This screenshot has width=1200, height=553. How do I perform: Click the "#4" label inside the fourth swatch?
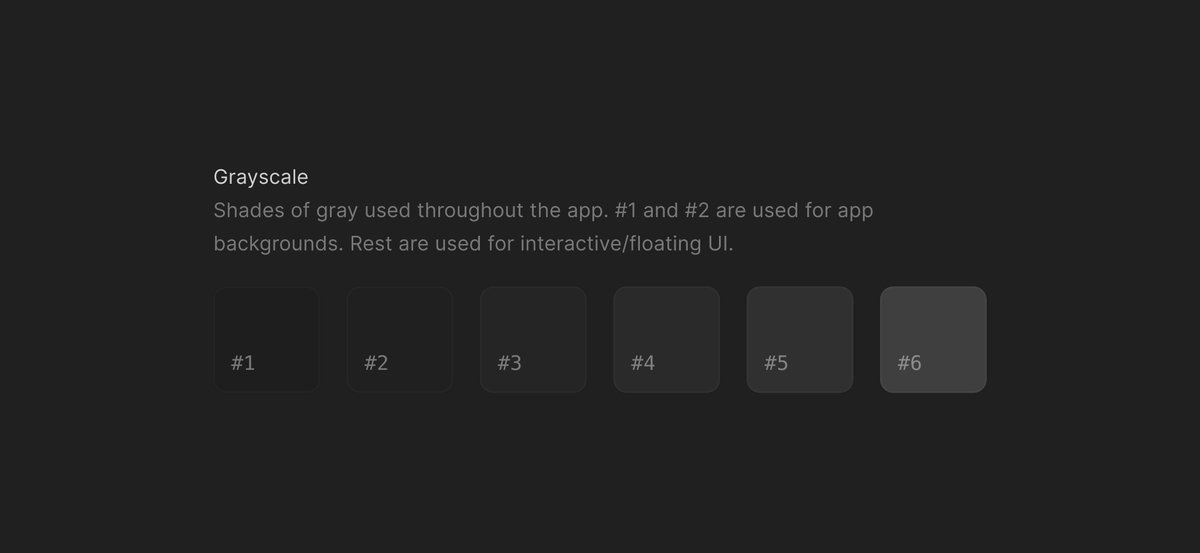pyautogui.click(x=643, y=363)
